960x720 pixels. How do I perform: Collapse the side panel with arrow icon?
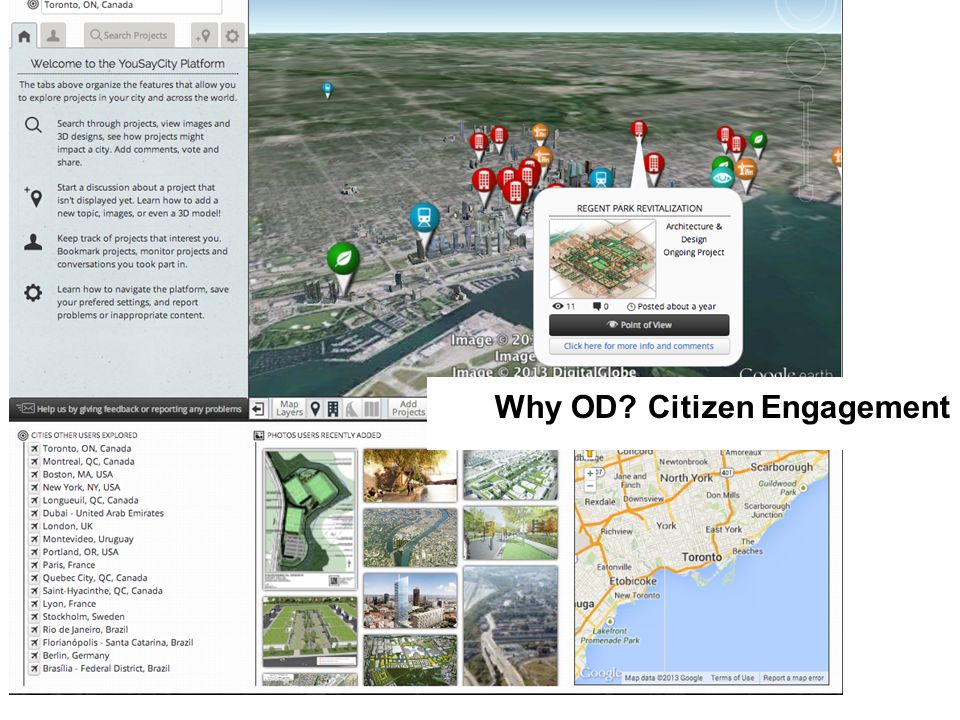[258, 409]
